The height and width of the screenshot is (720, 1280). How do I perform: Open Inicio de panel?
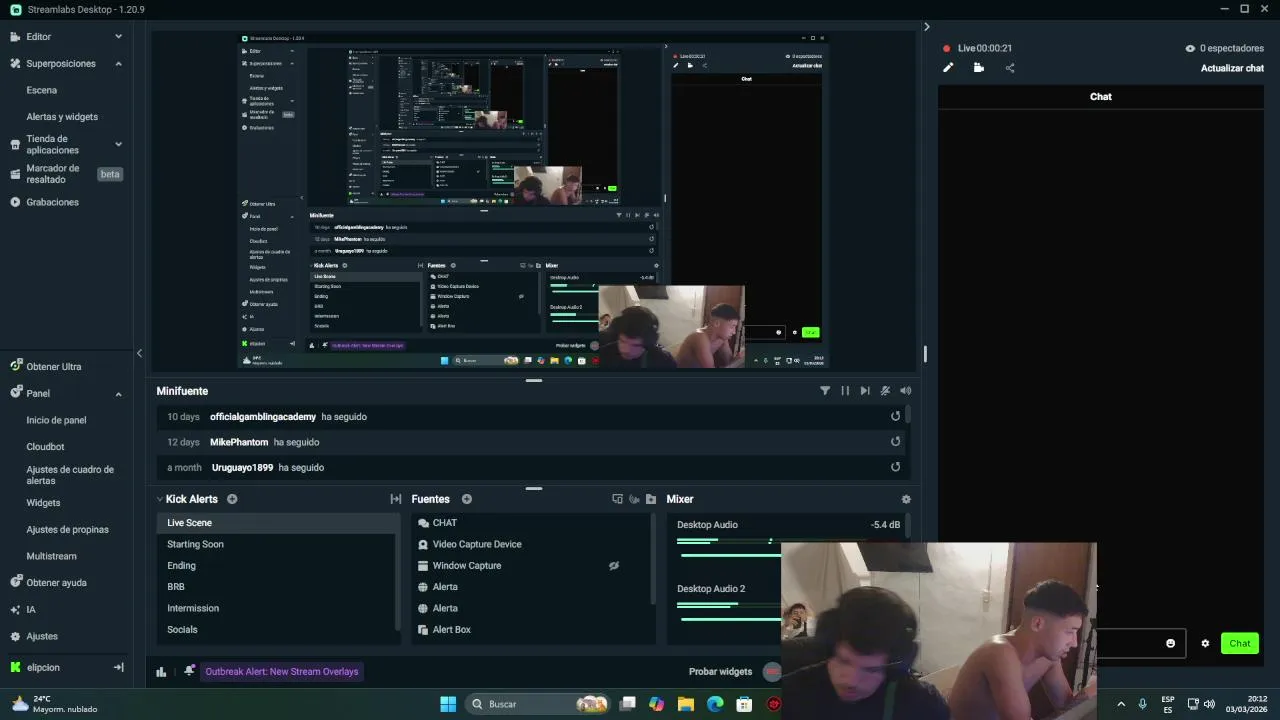point(56,420)
